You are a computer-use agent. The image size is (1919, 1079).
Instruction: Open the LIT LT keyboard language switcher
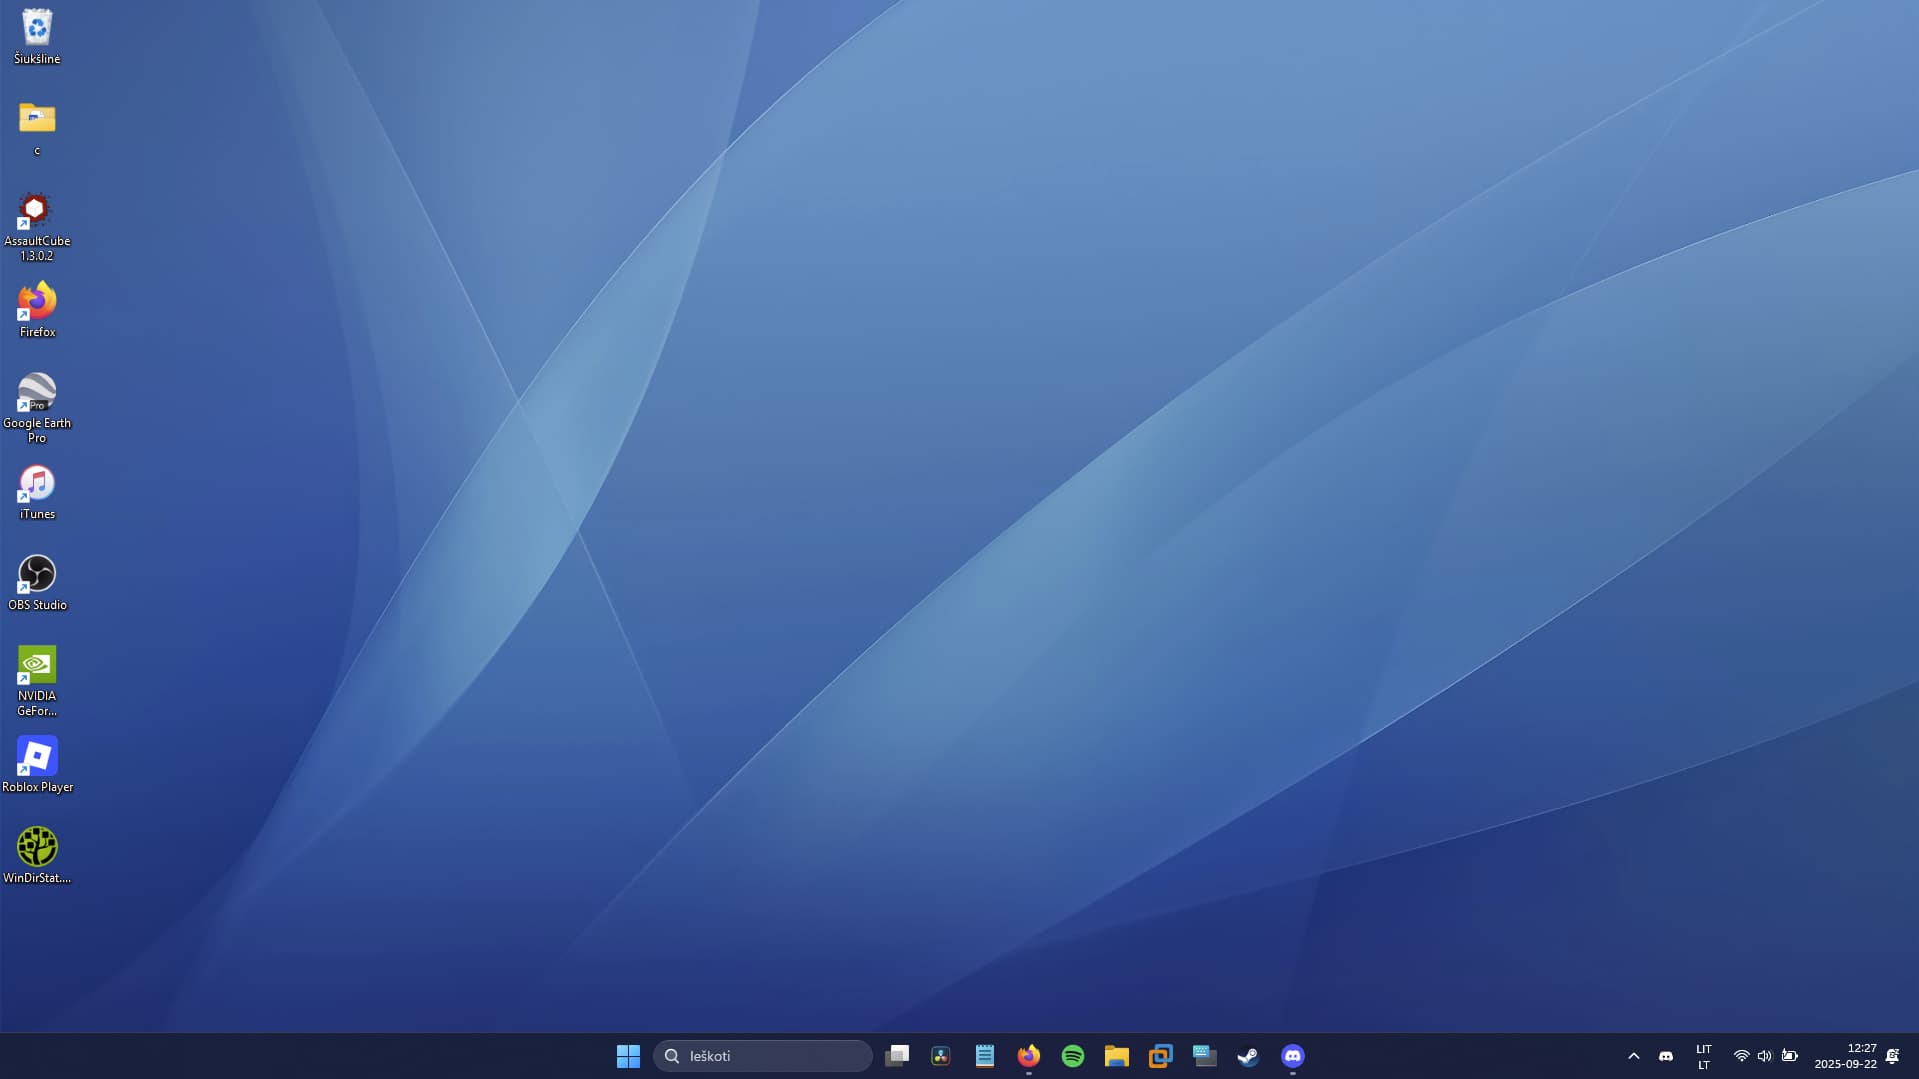point(1703,1056)
